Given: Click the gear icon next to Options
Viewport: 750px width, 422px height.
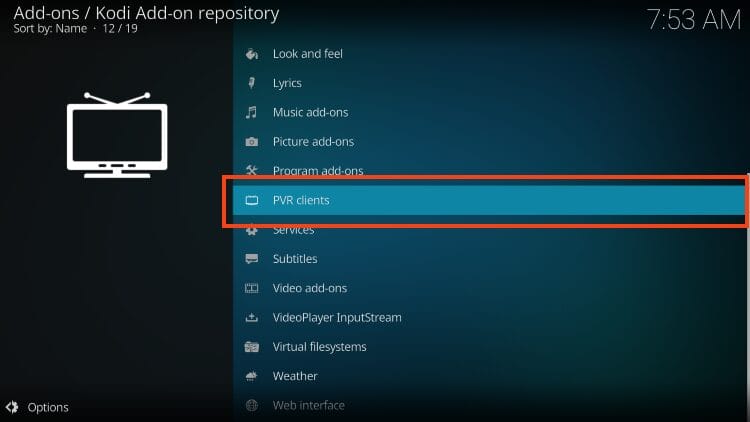Looking at the screenshot, I should [13, 407].
